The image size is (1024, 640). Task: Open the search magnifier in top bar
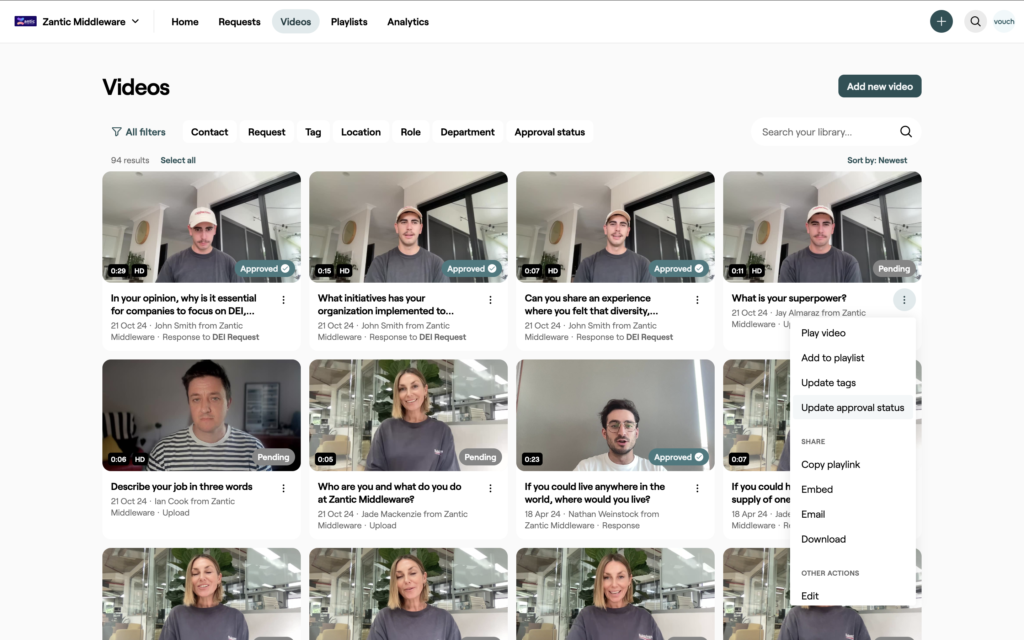click(975, 22)
